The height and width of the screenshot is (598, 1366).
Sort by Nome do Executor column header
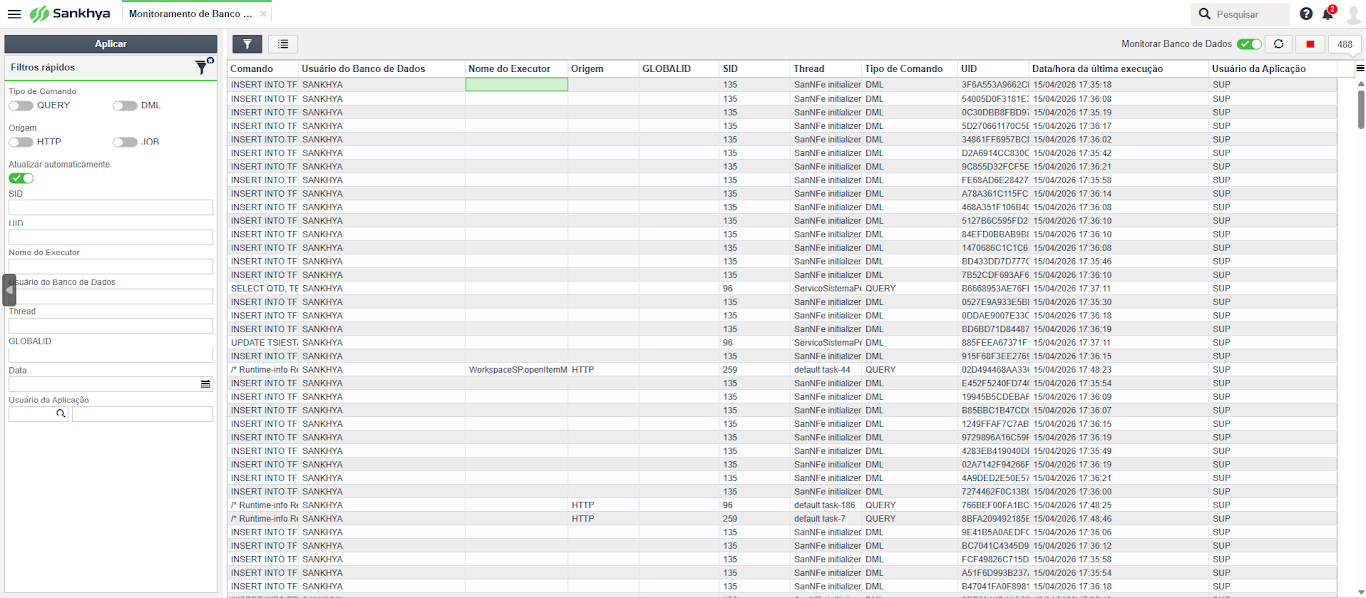pos(516,69)
